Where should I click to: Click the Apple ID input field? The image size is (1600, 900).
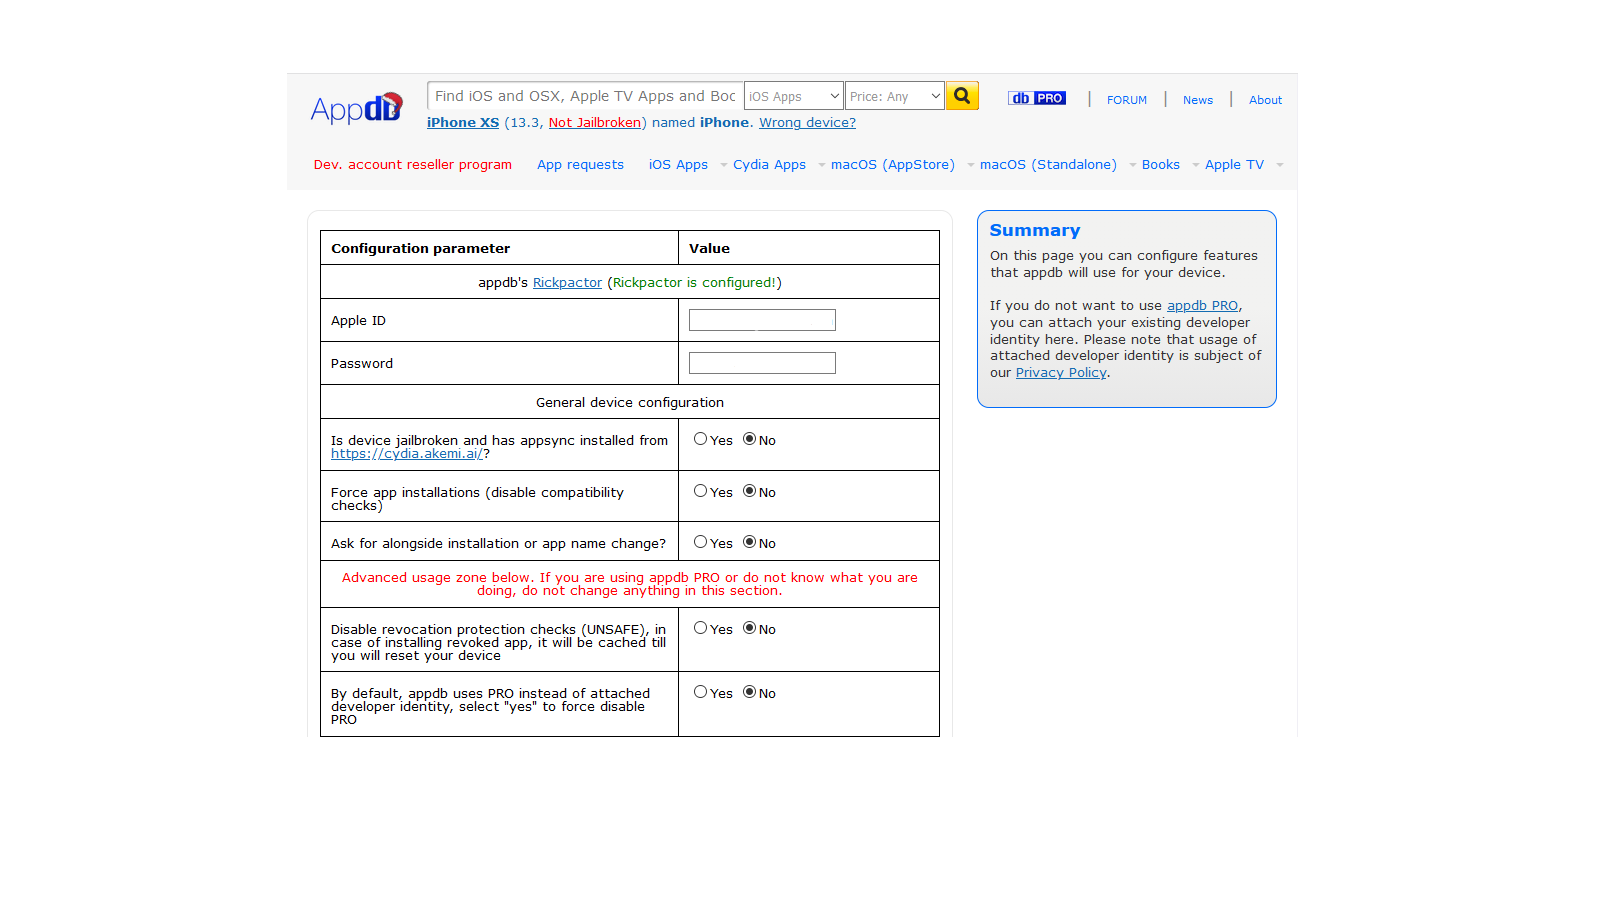(x=762, y=320)
